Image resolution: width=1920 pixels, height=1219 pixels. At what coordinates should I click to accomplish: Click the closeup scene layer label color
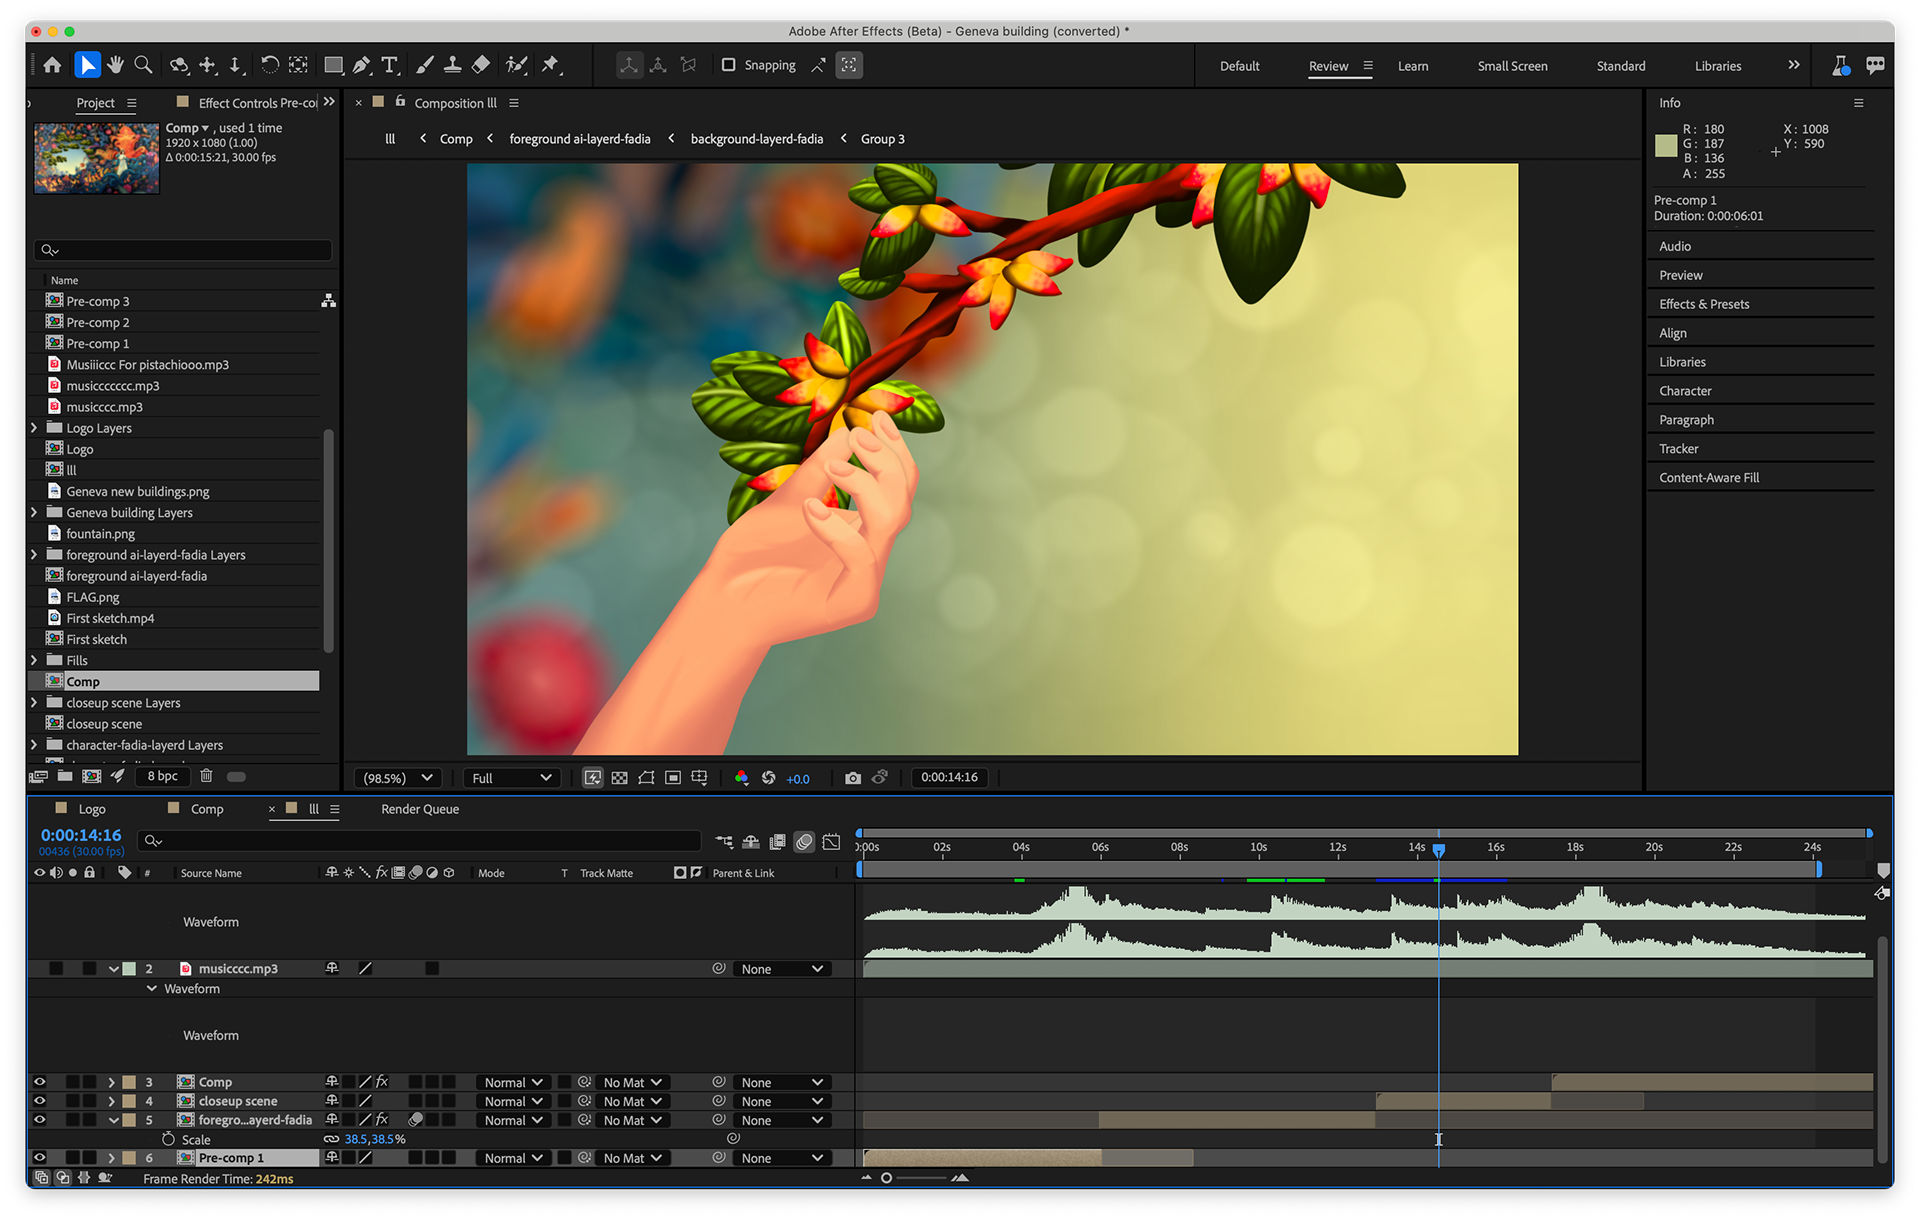click(x=130, y=1101)
